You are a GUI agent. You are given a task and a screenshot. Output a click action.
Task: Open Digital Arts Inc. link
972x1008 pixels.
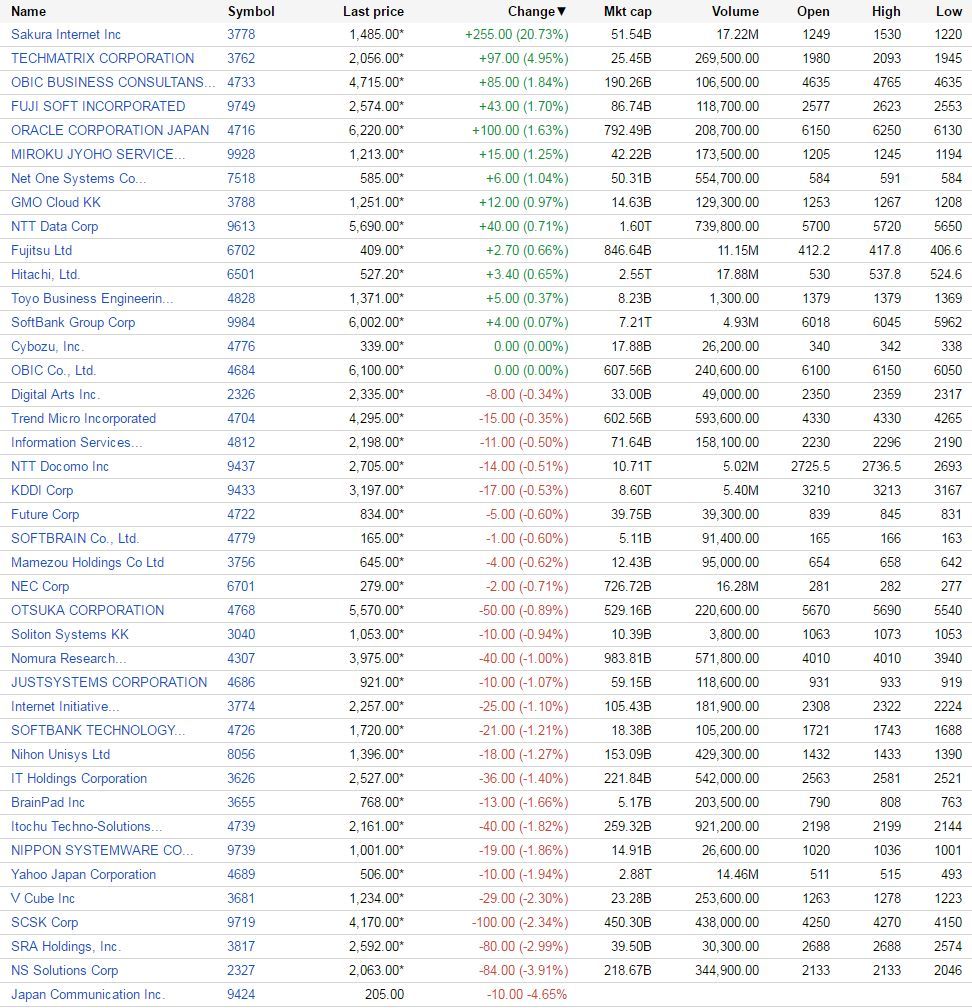click(55, 394)
